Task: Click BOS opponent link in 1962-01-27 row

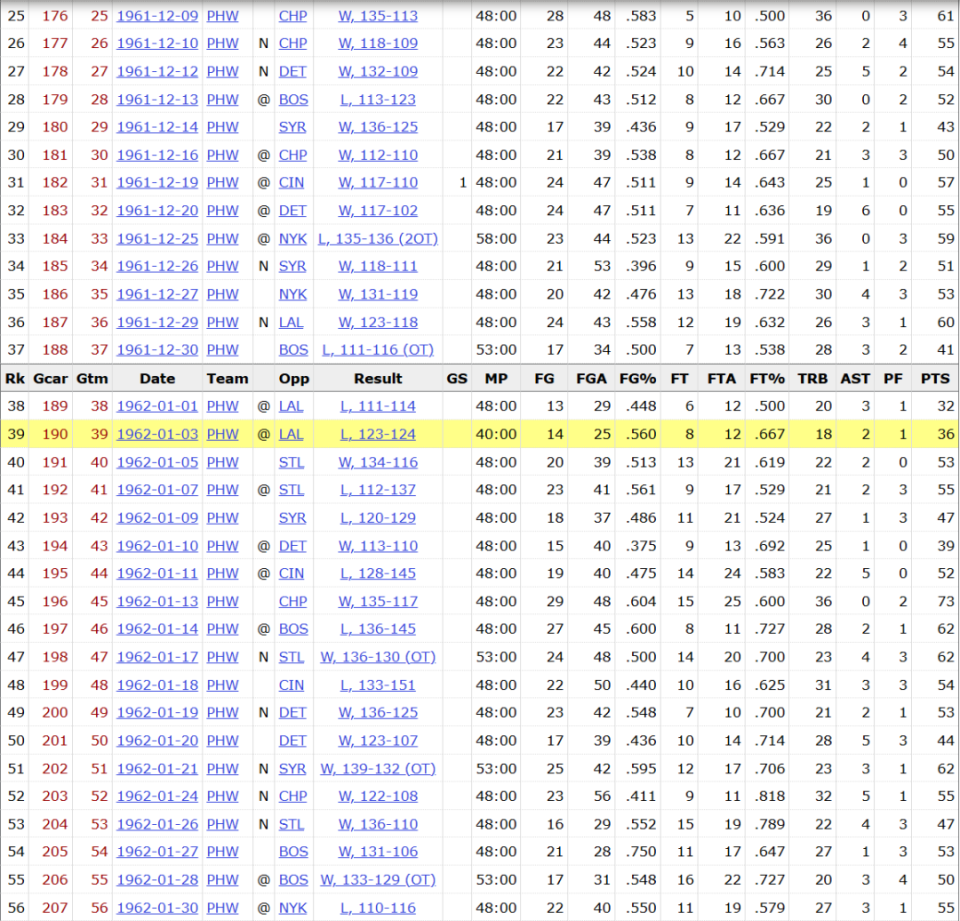Action: point(293,852)
